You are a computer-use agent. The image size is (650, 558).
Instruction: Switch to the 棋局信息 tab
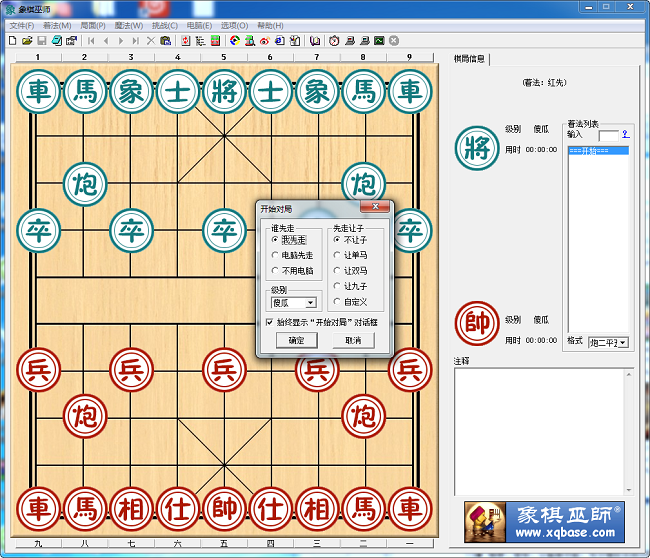[x=469, y=59]
